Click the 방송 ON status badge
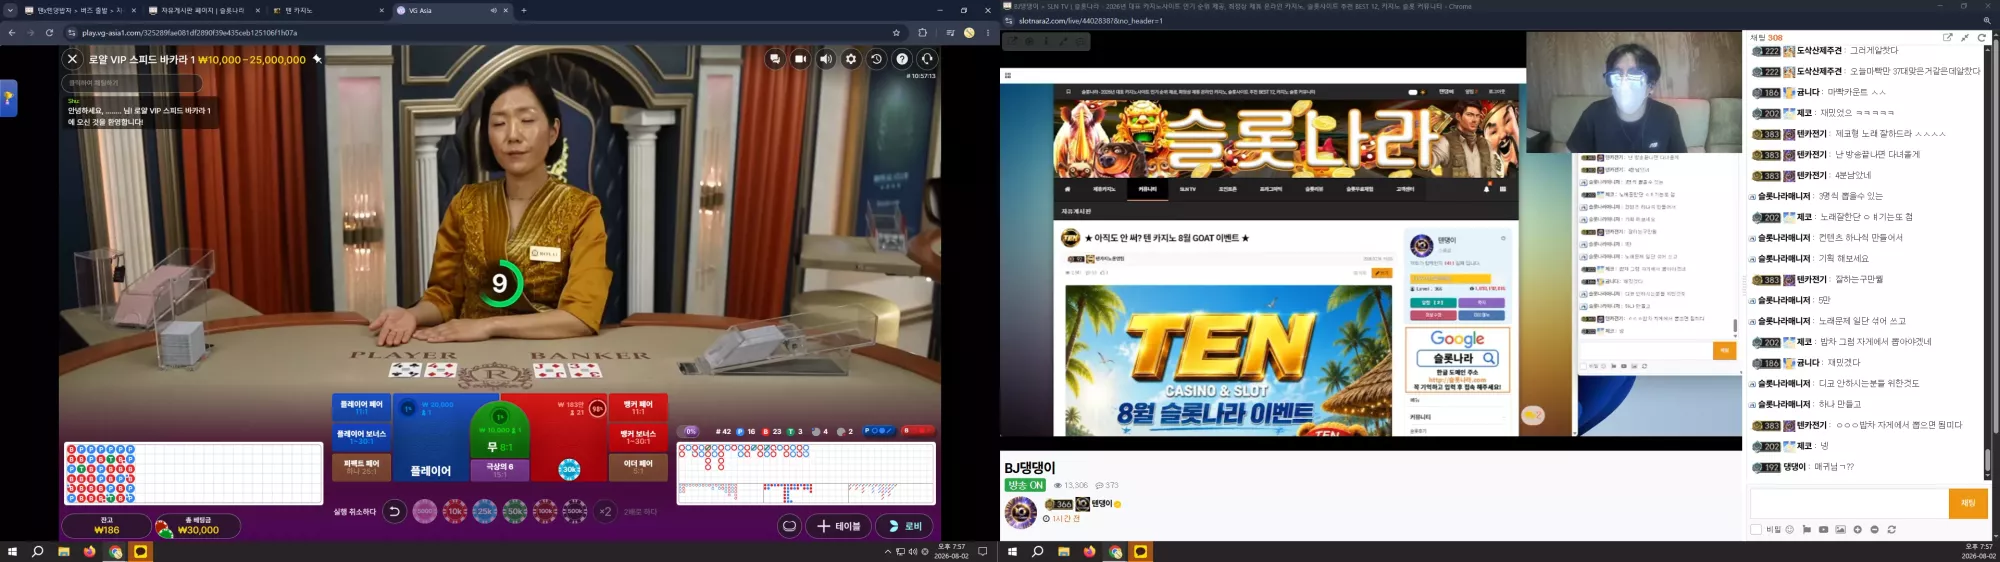 point(1025,485)
